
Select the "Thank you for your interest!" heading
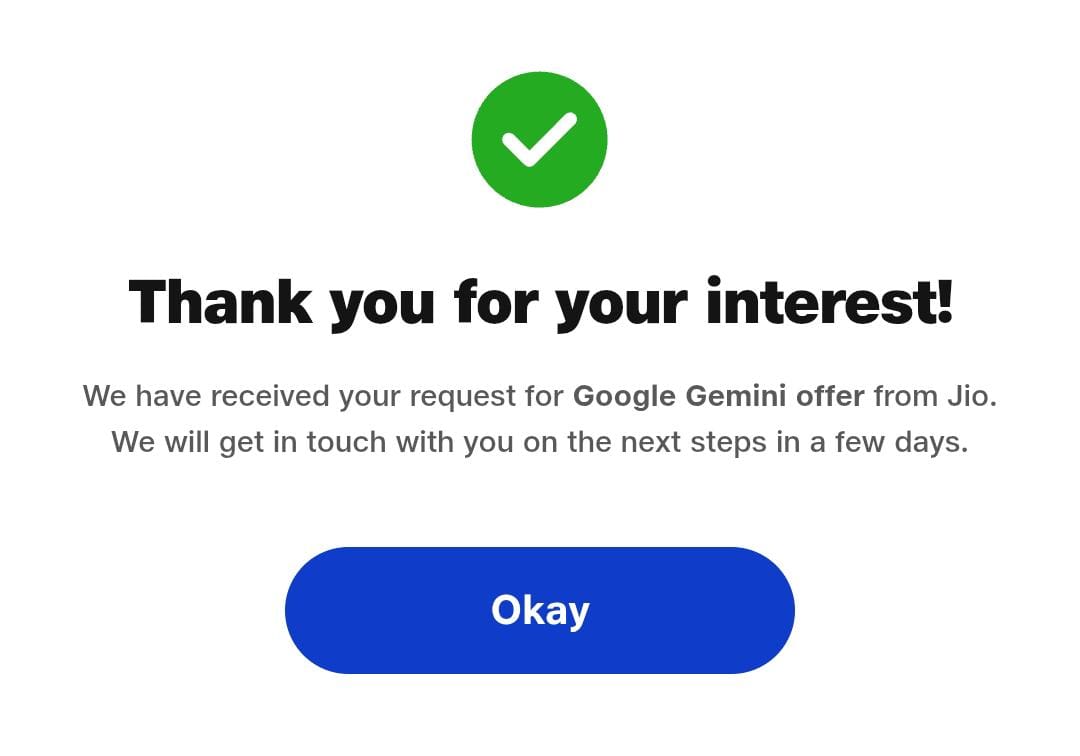tap(540, 301)
